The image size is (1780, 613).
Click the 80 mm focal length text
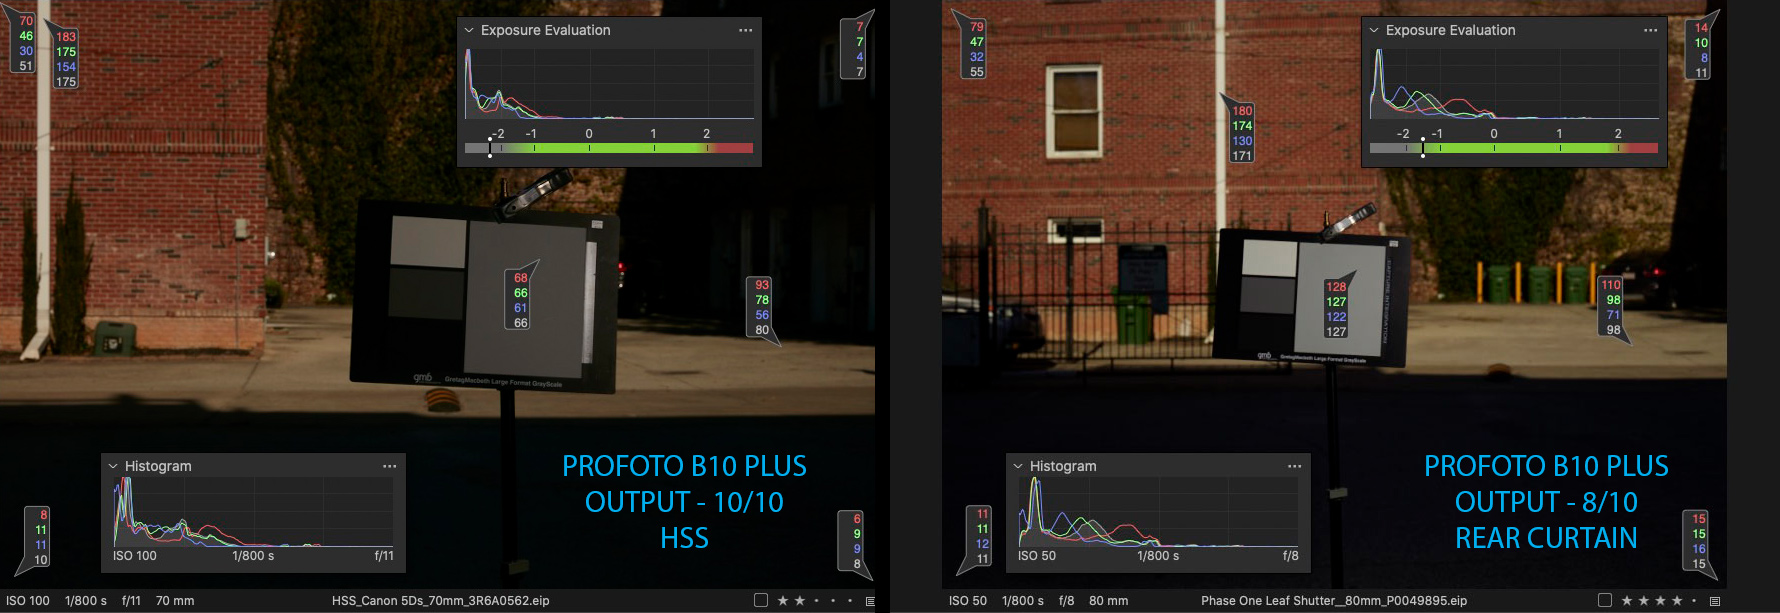tap(1108, 601)
